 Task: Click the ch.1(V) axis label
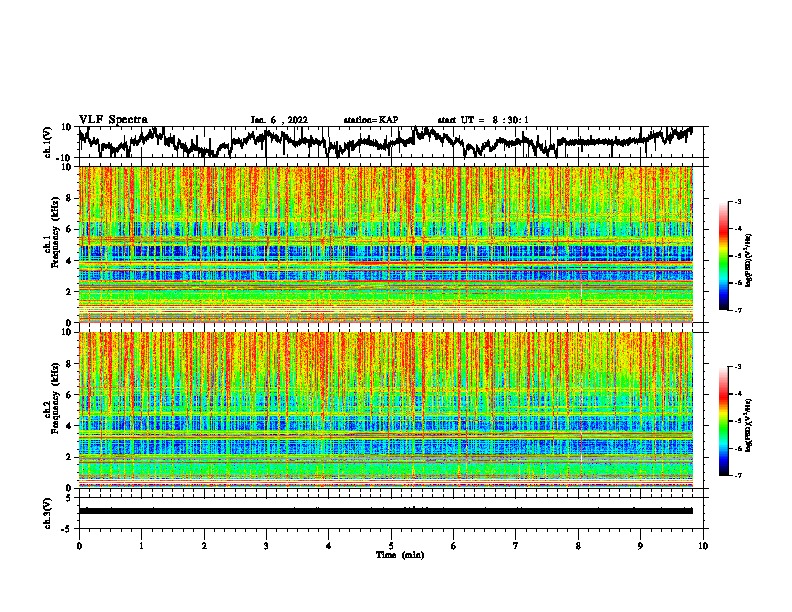(48, 142)
